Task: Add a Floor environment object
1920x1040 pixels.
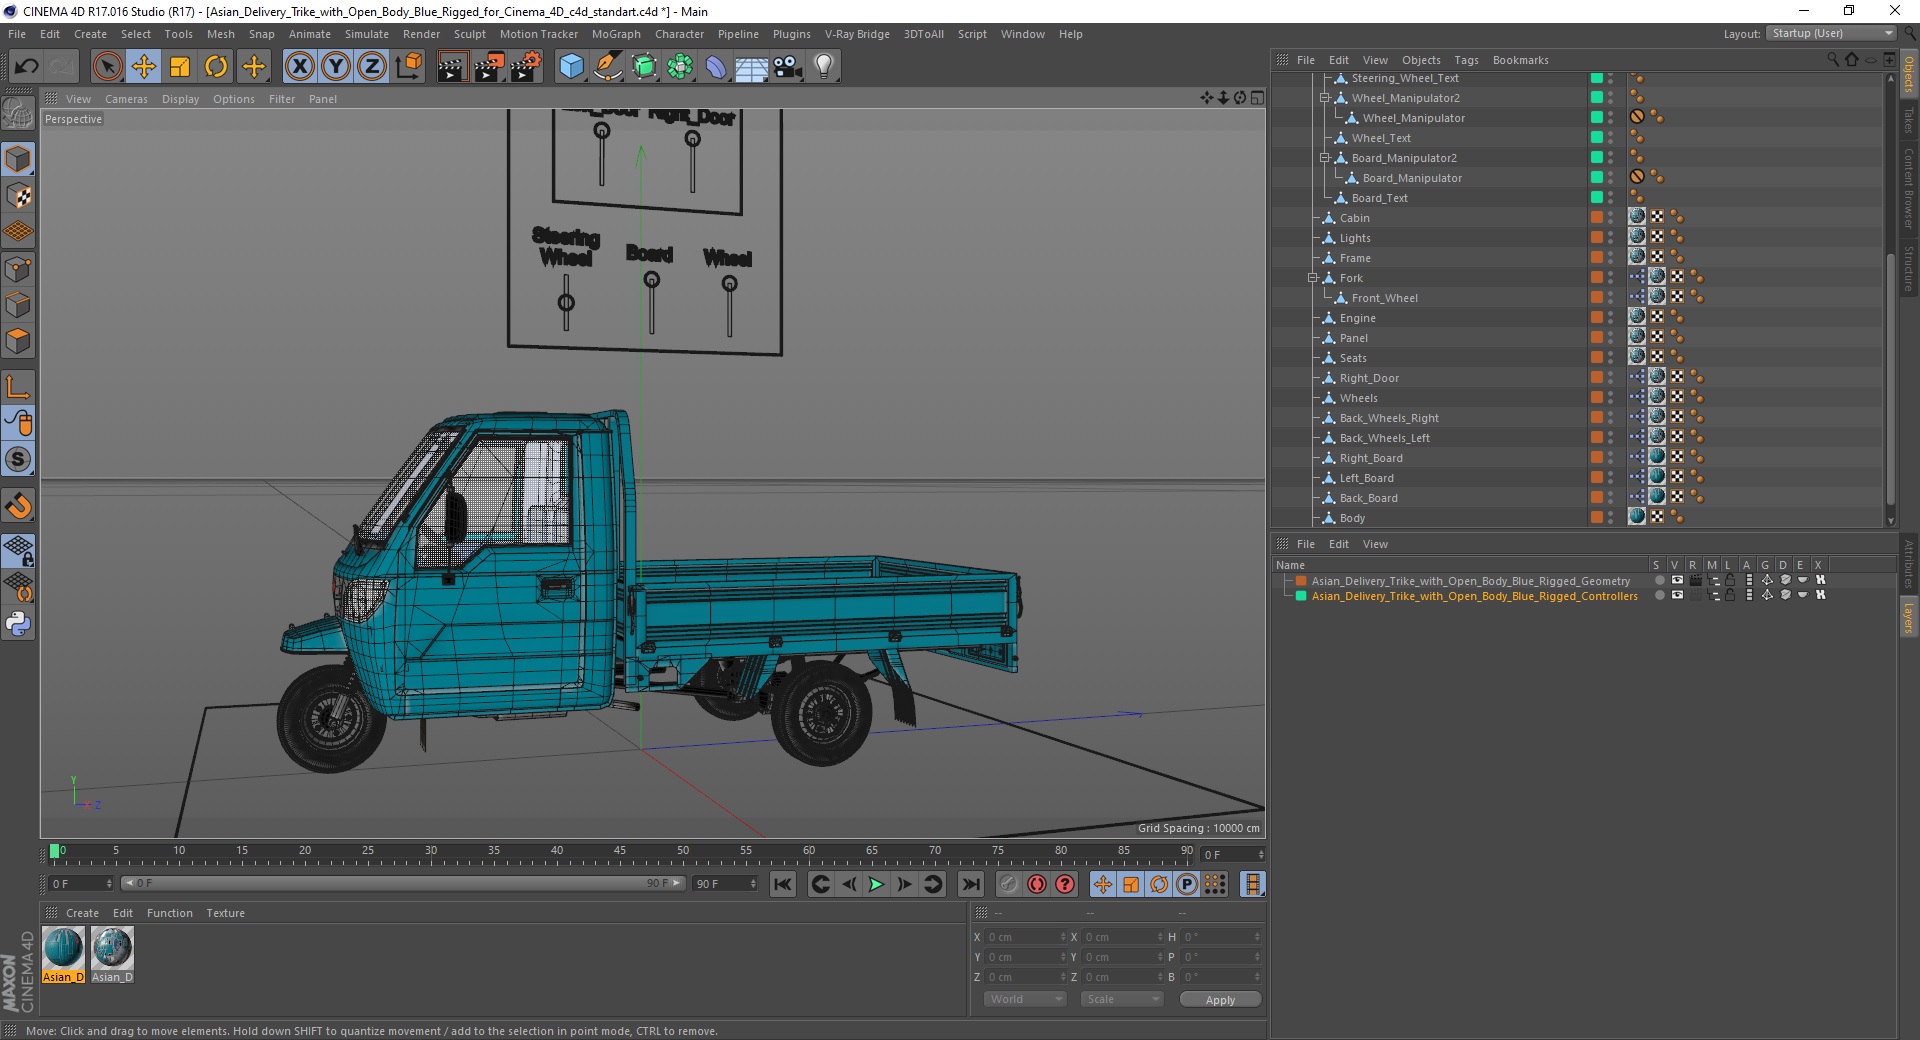Action: pos(752,67)
